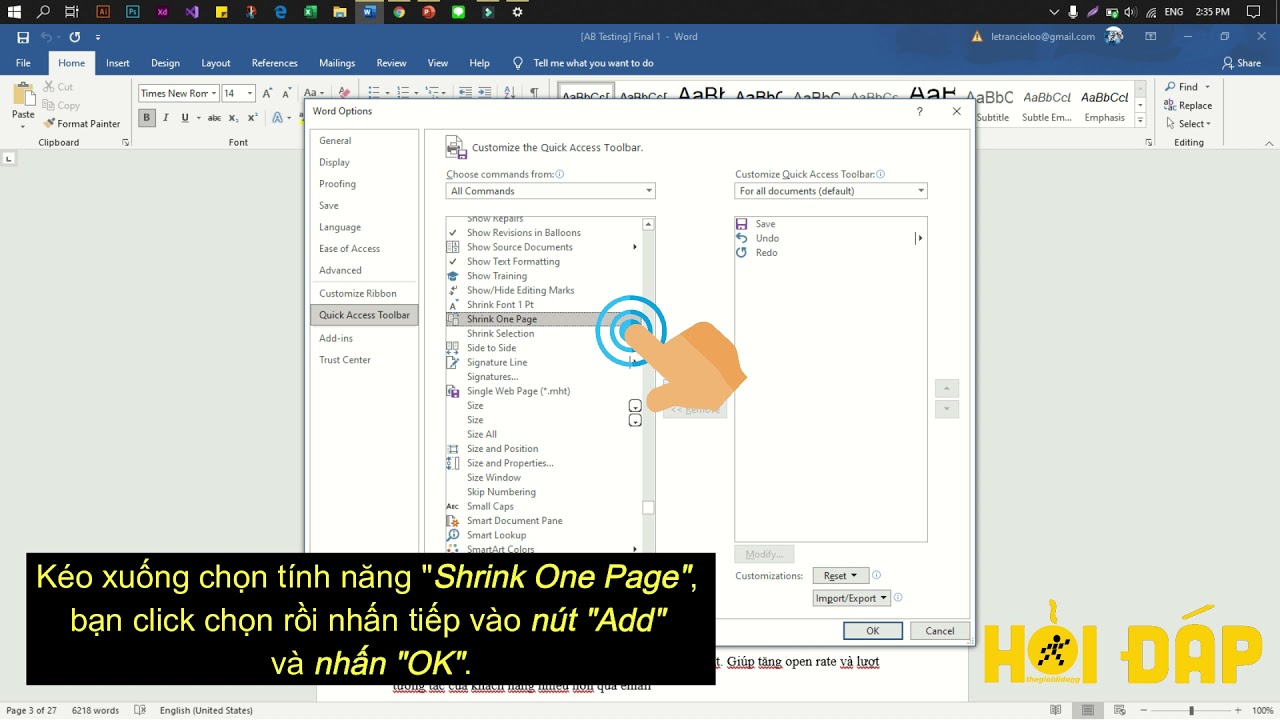Click the Redo icon in the title bar
The width and height of the screenshot is (1280, 720).
75,37
